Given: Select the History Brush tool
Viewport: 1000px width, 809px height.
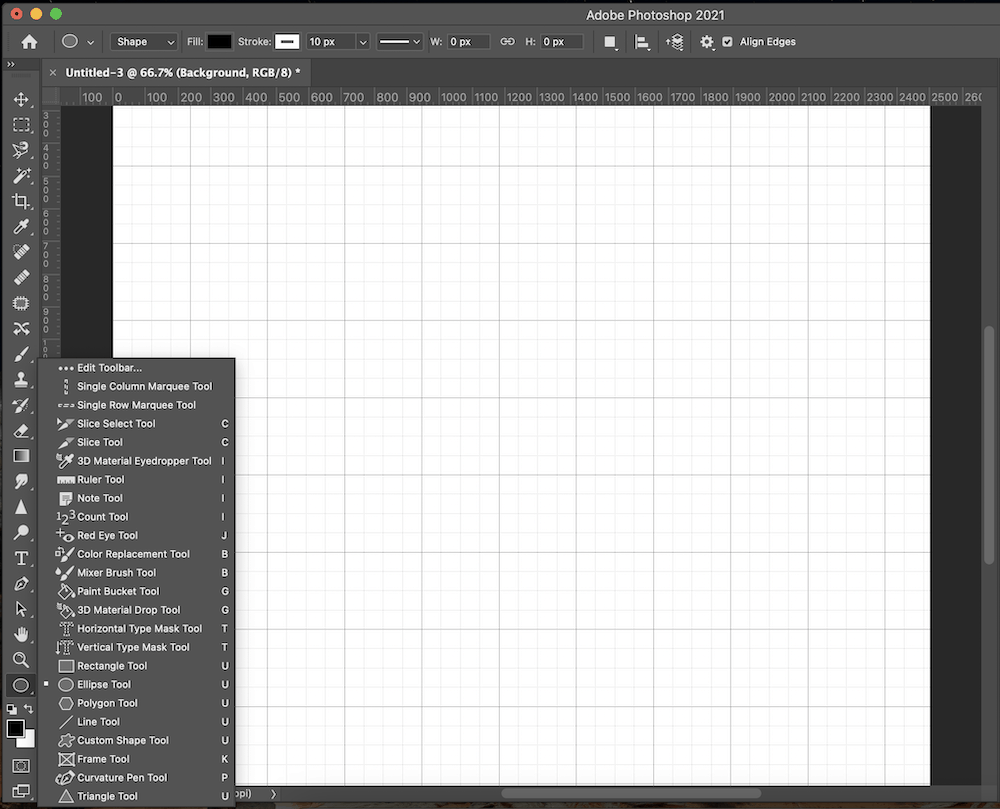Looking at the screenshot, I should 21,405.
